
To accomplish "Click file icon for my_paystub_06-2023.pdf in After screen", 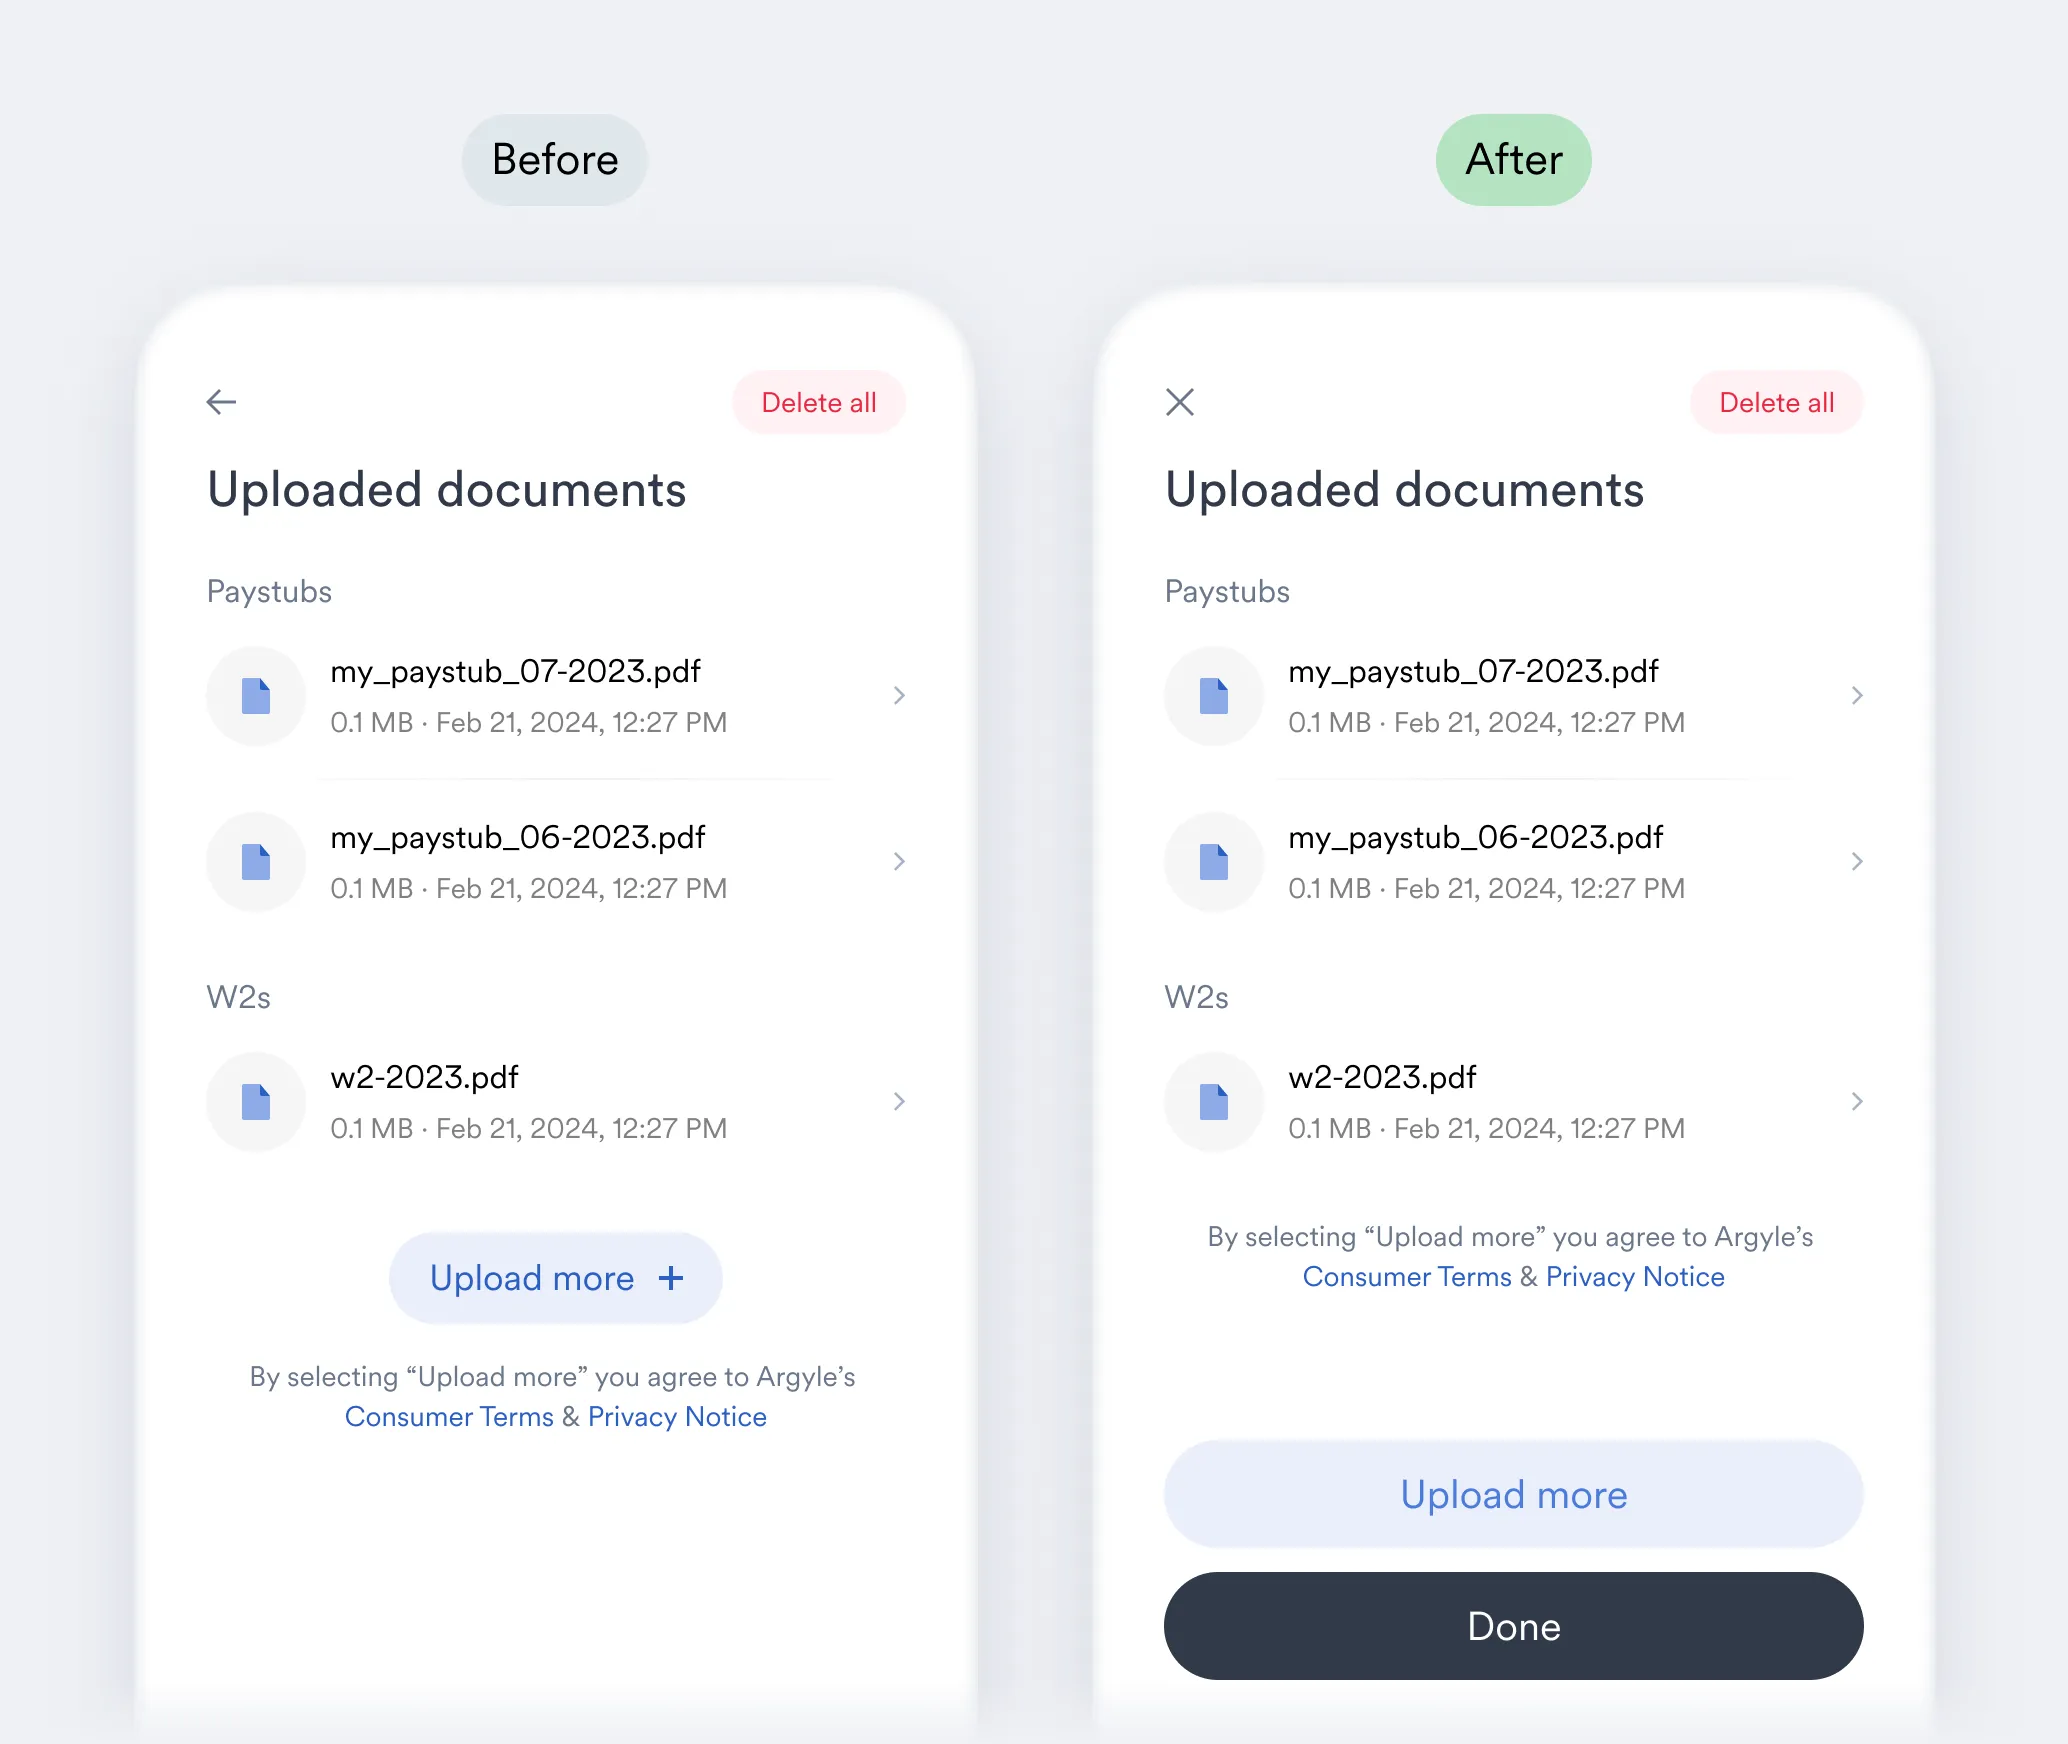I will pyautogui.click(x=1214, y=862).
